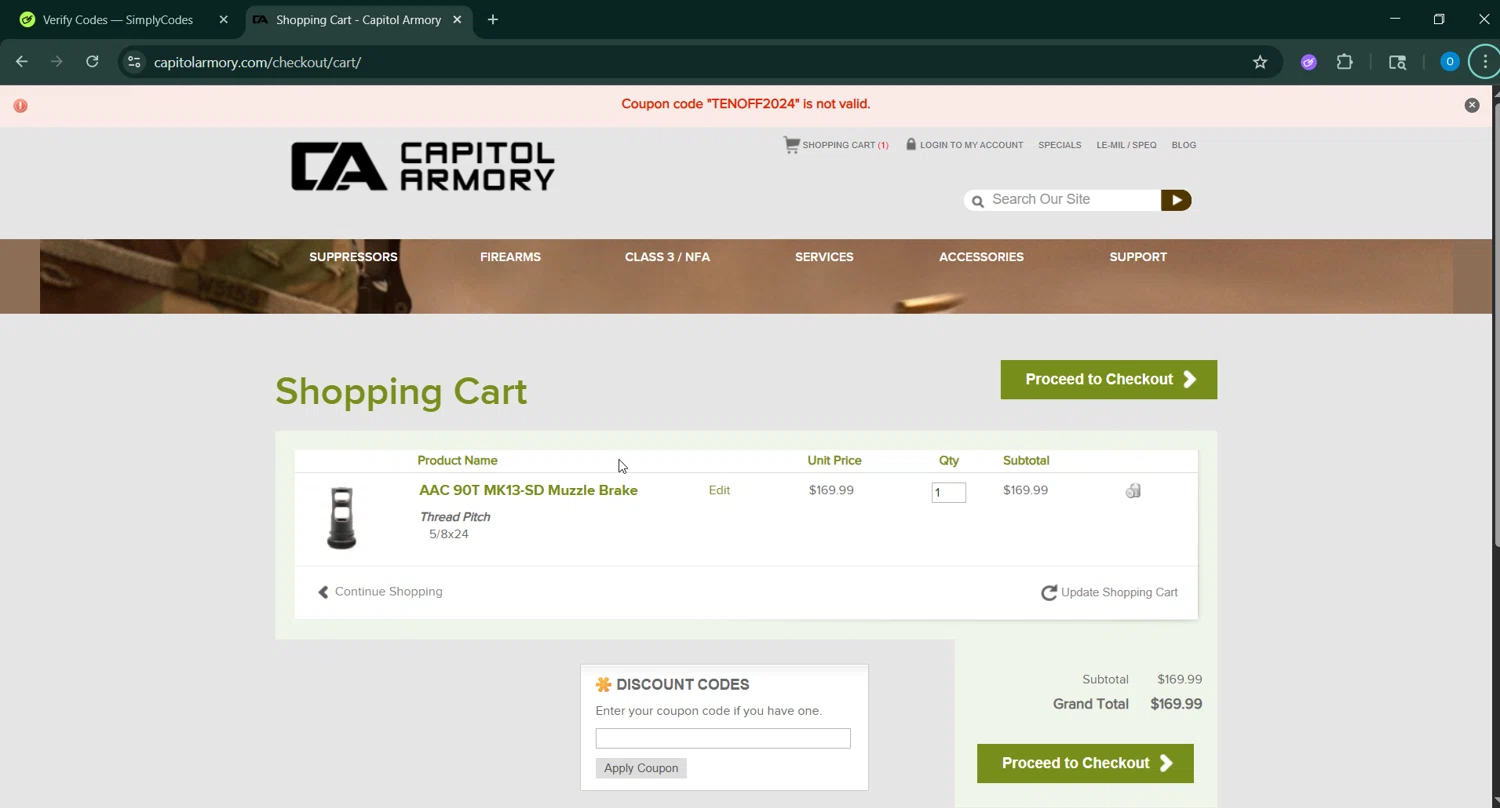The width and height of the screenshot is (1500, 808).
Task: Open the Accessories menu
Action: point(981,257)
